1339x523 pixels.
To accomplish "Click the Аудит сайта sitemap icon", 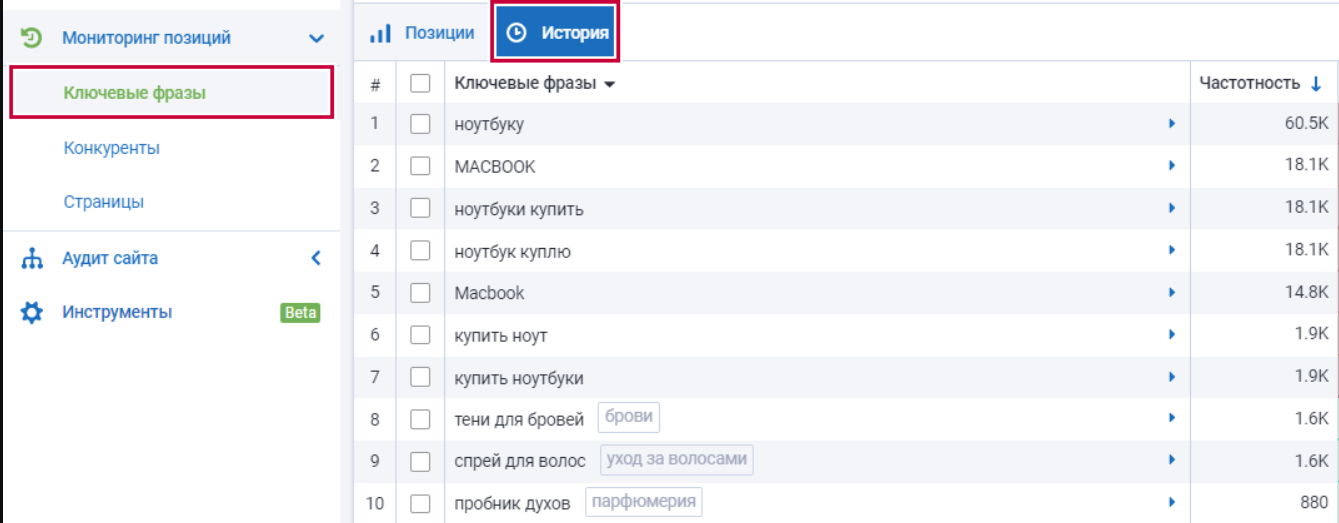I will pyautogui.click(x=32, y=259).
